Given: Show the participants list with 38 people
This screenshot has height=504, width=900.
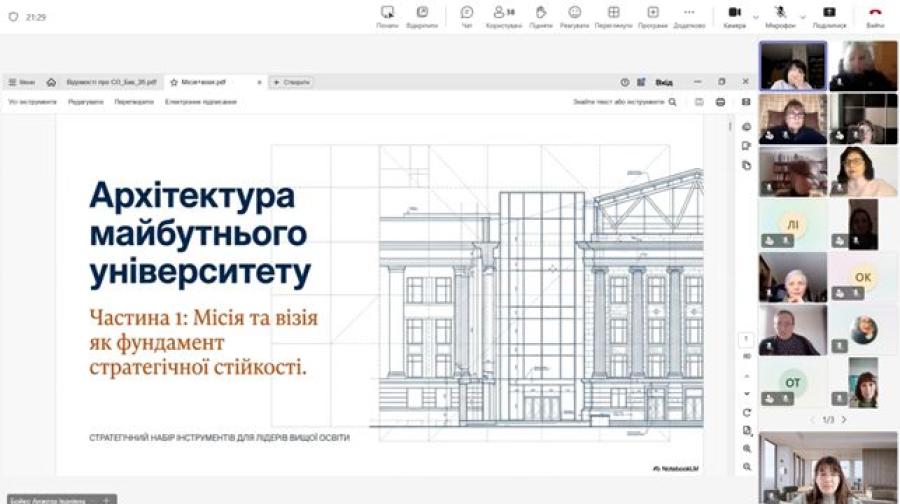Looking at the screenshot, I should [503, 17].
